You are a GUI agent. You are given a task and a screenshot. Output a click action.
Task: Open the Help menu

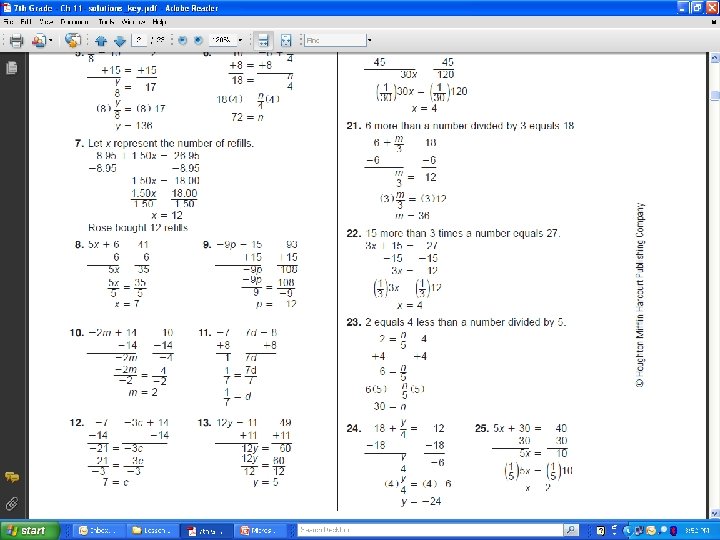[x=159, y=22]
